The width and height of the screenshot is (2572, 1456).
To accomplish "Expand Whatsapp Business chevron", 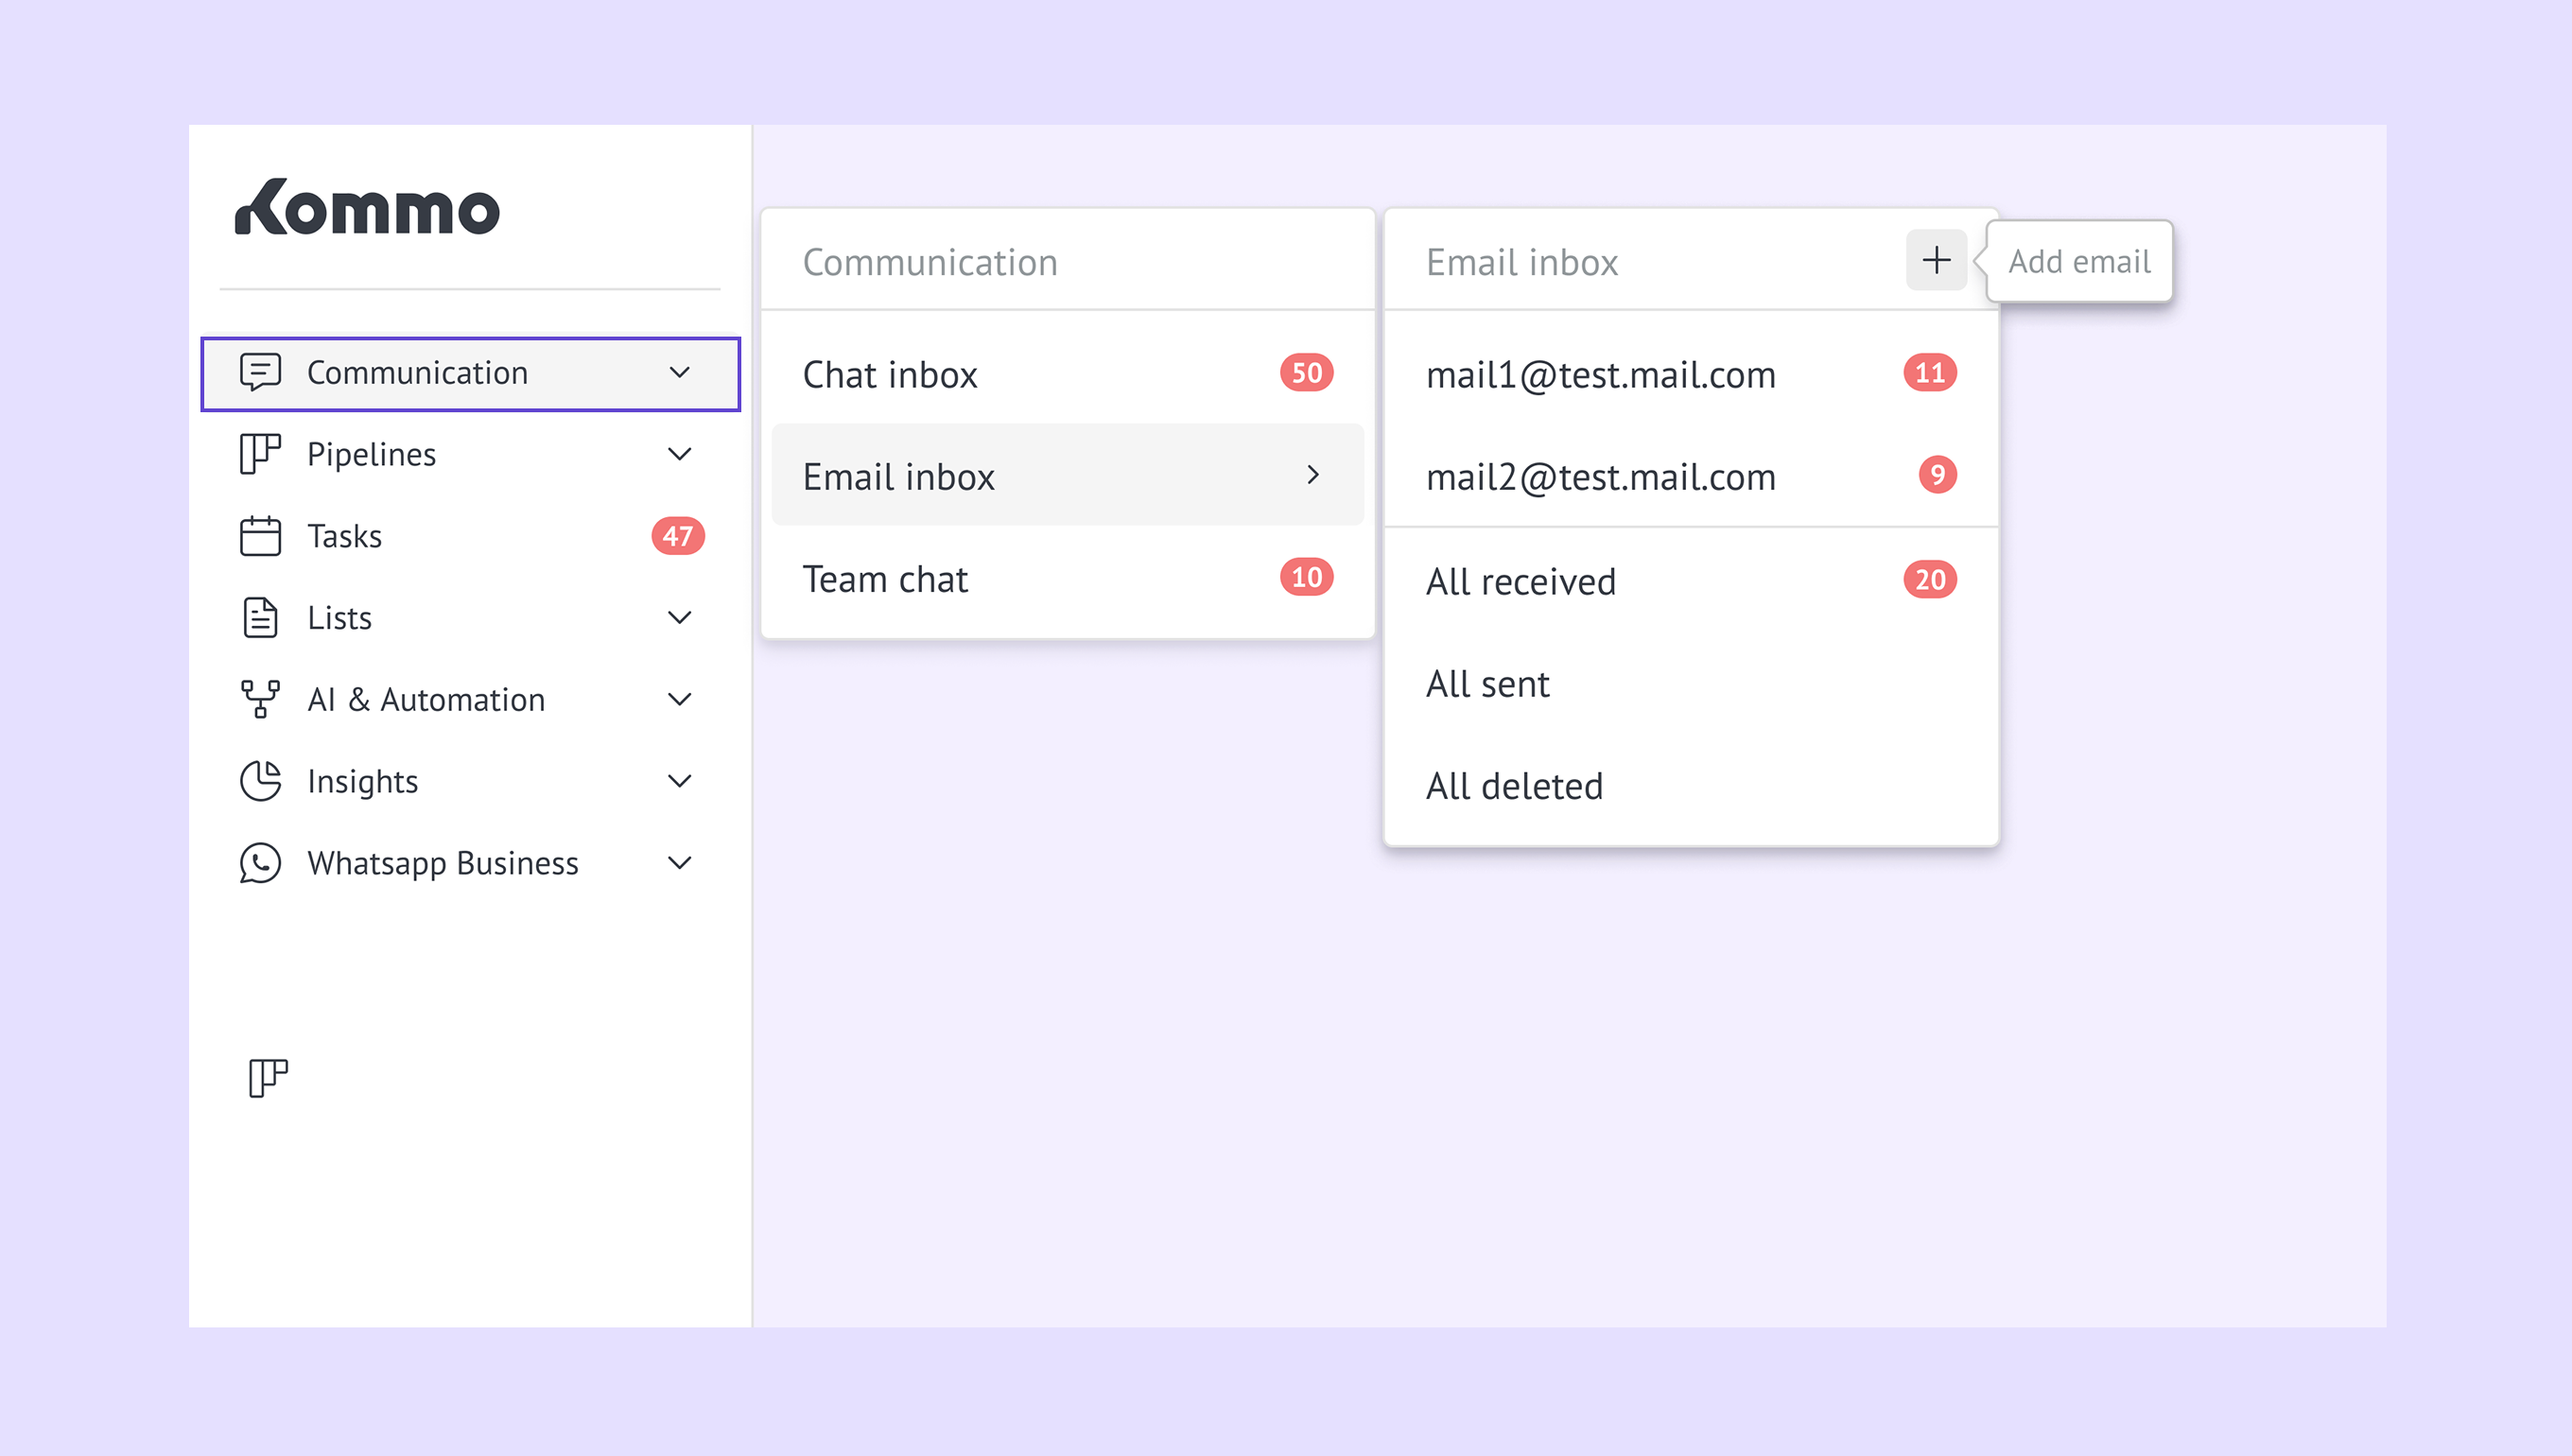I will [680, 863].
